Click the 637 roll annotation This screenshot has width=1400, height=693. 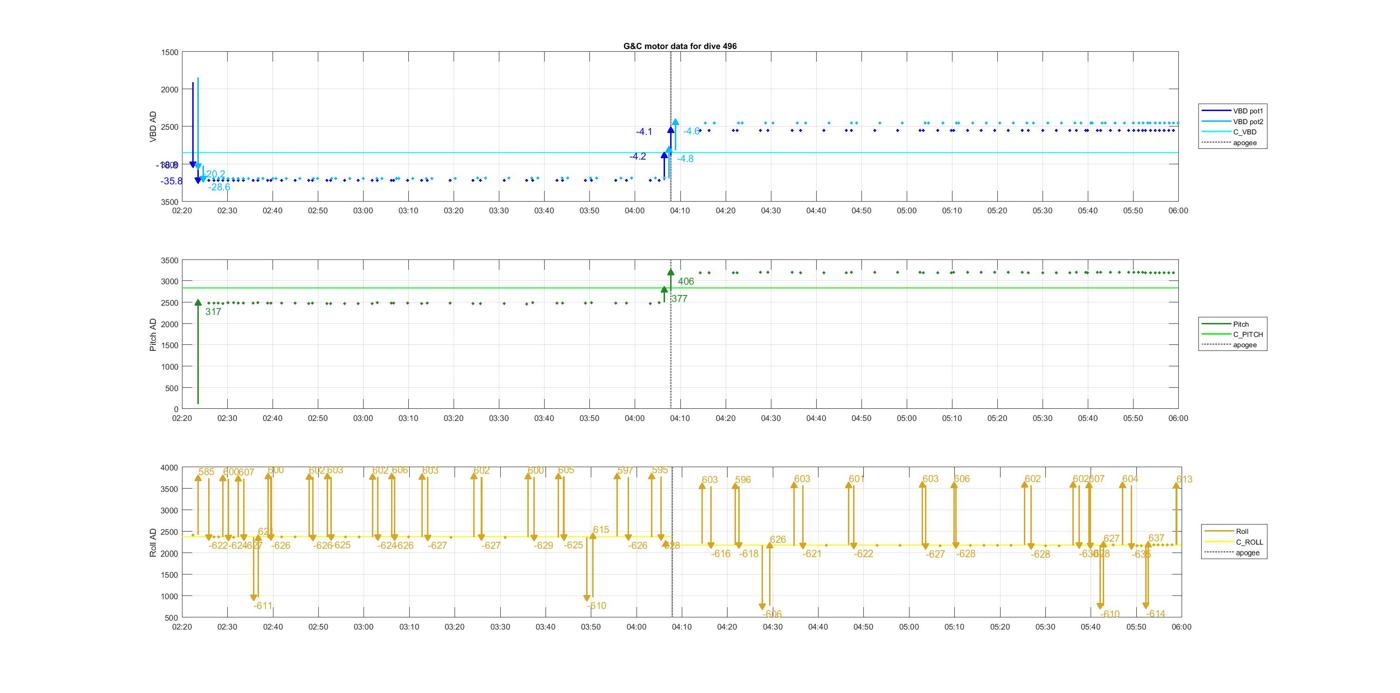[1156, 538]
